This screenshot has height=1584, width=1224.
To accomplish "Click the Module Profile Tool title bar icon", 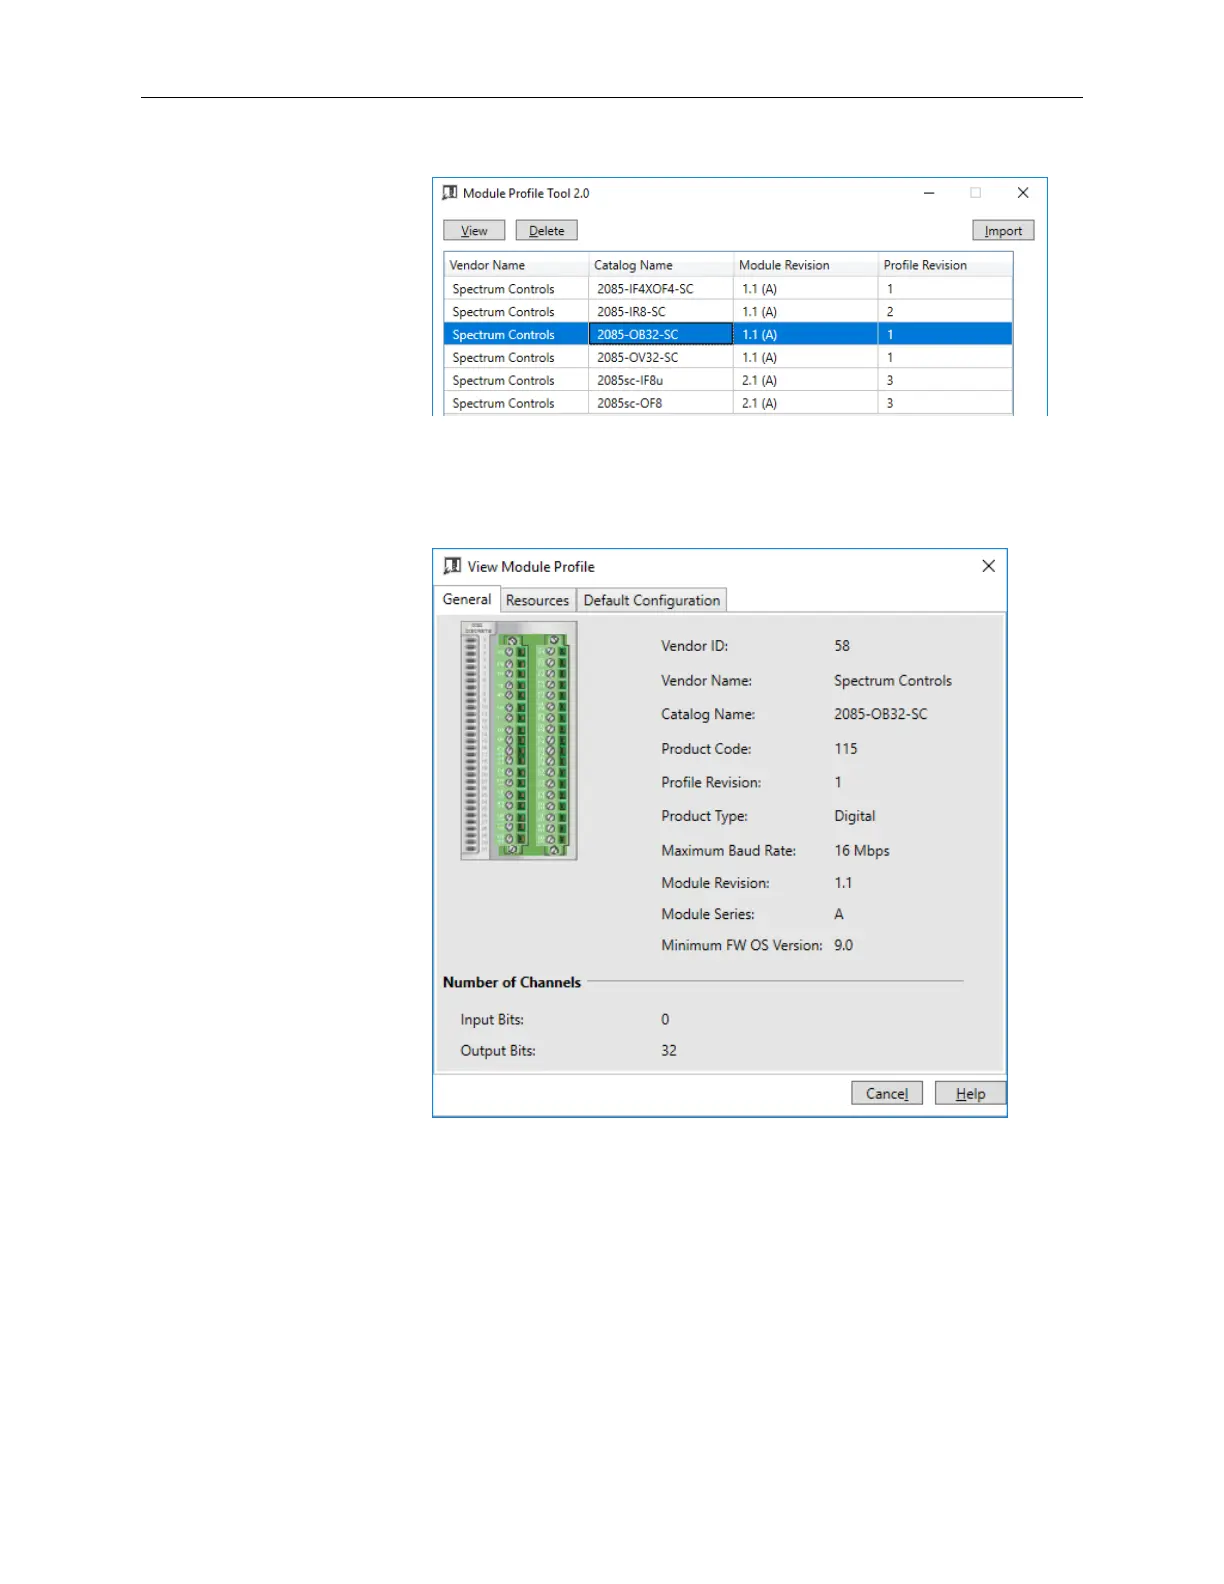I will 450,193.
